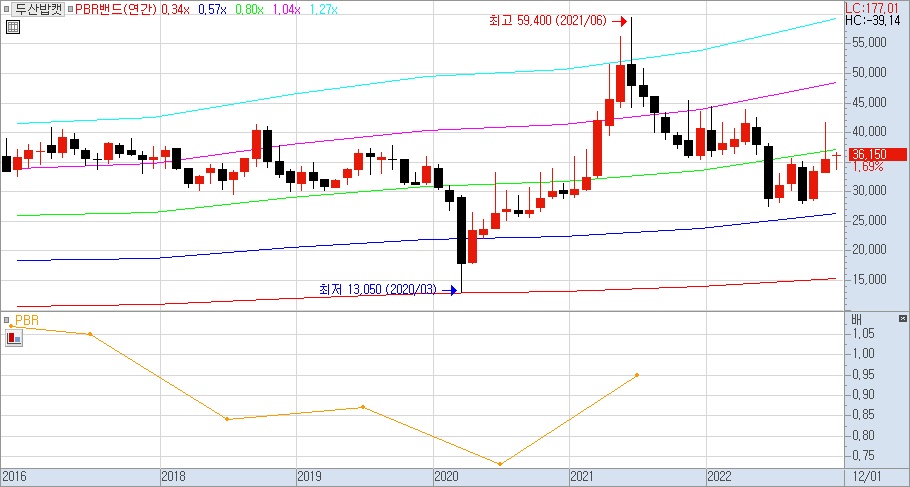
Task: Click the 2022 year label on time axis
Action: [x=720, y=477]
